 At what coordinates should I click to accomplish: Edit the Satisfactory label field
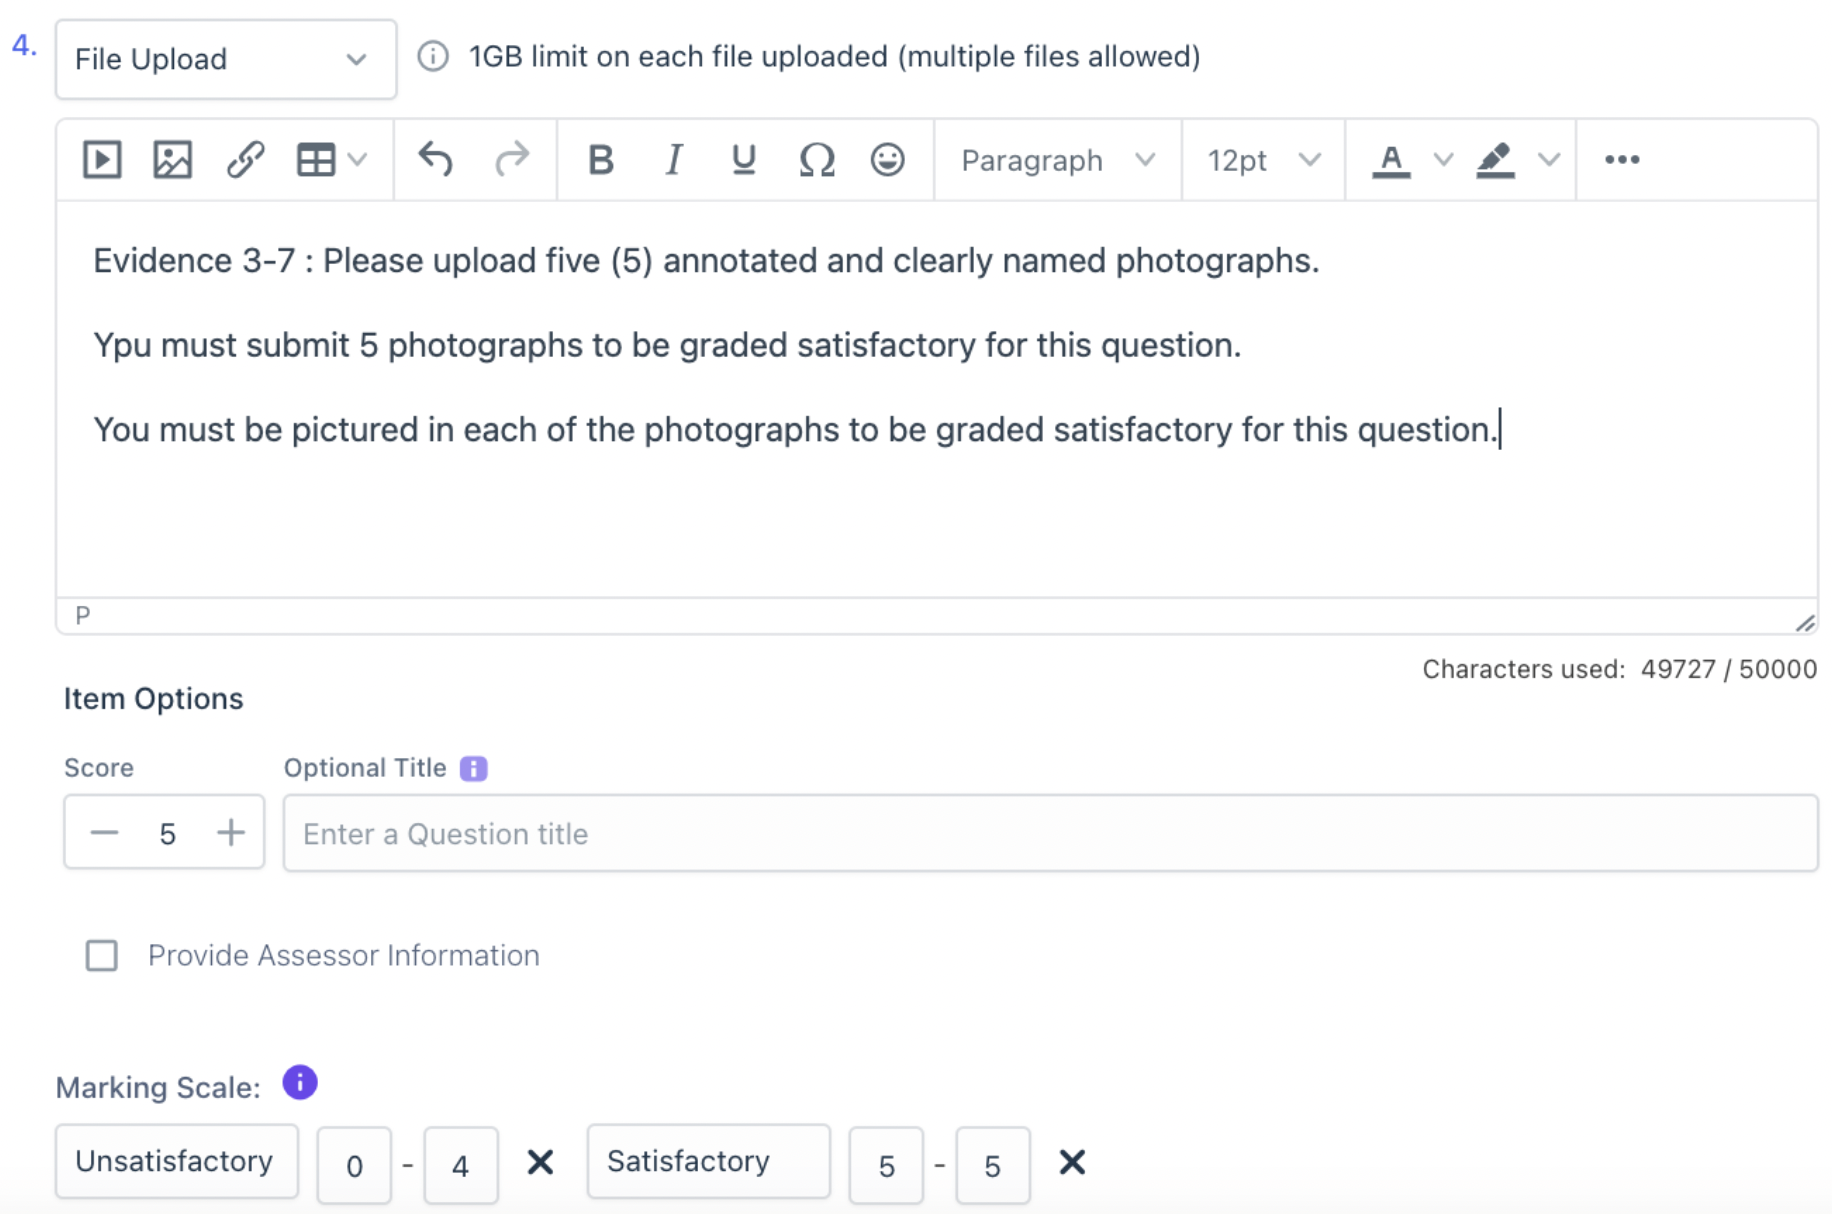709,1161
